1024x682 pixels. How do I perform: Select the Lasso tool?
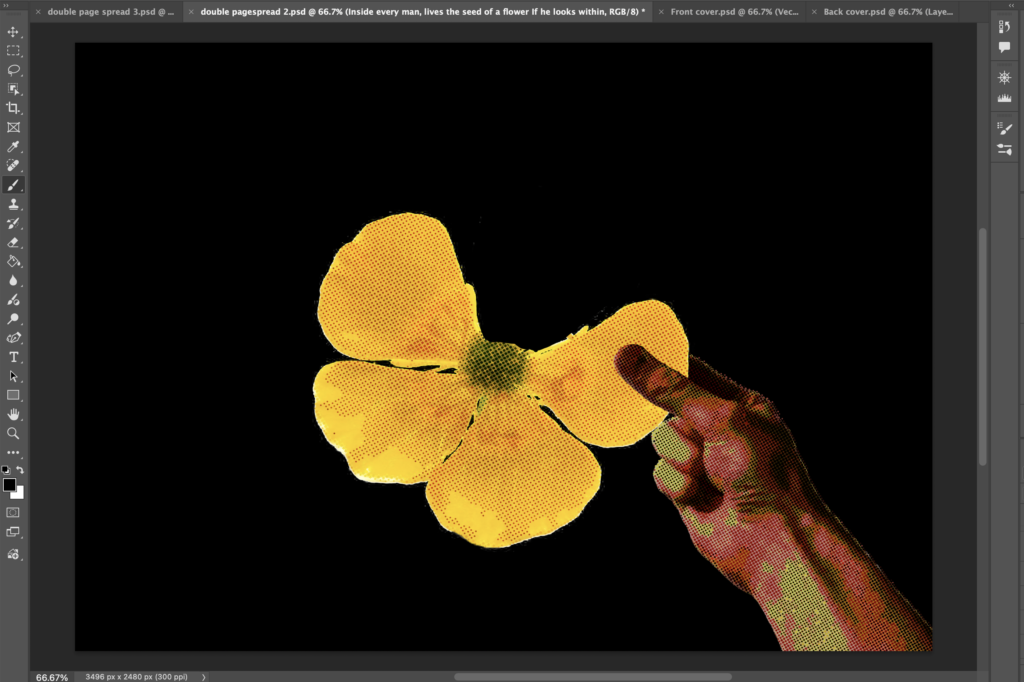[x=14, y=70]
